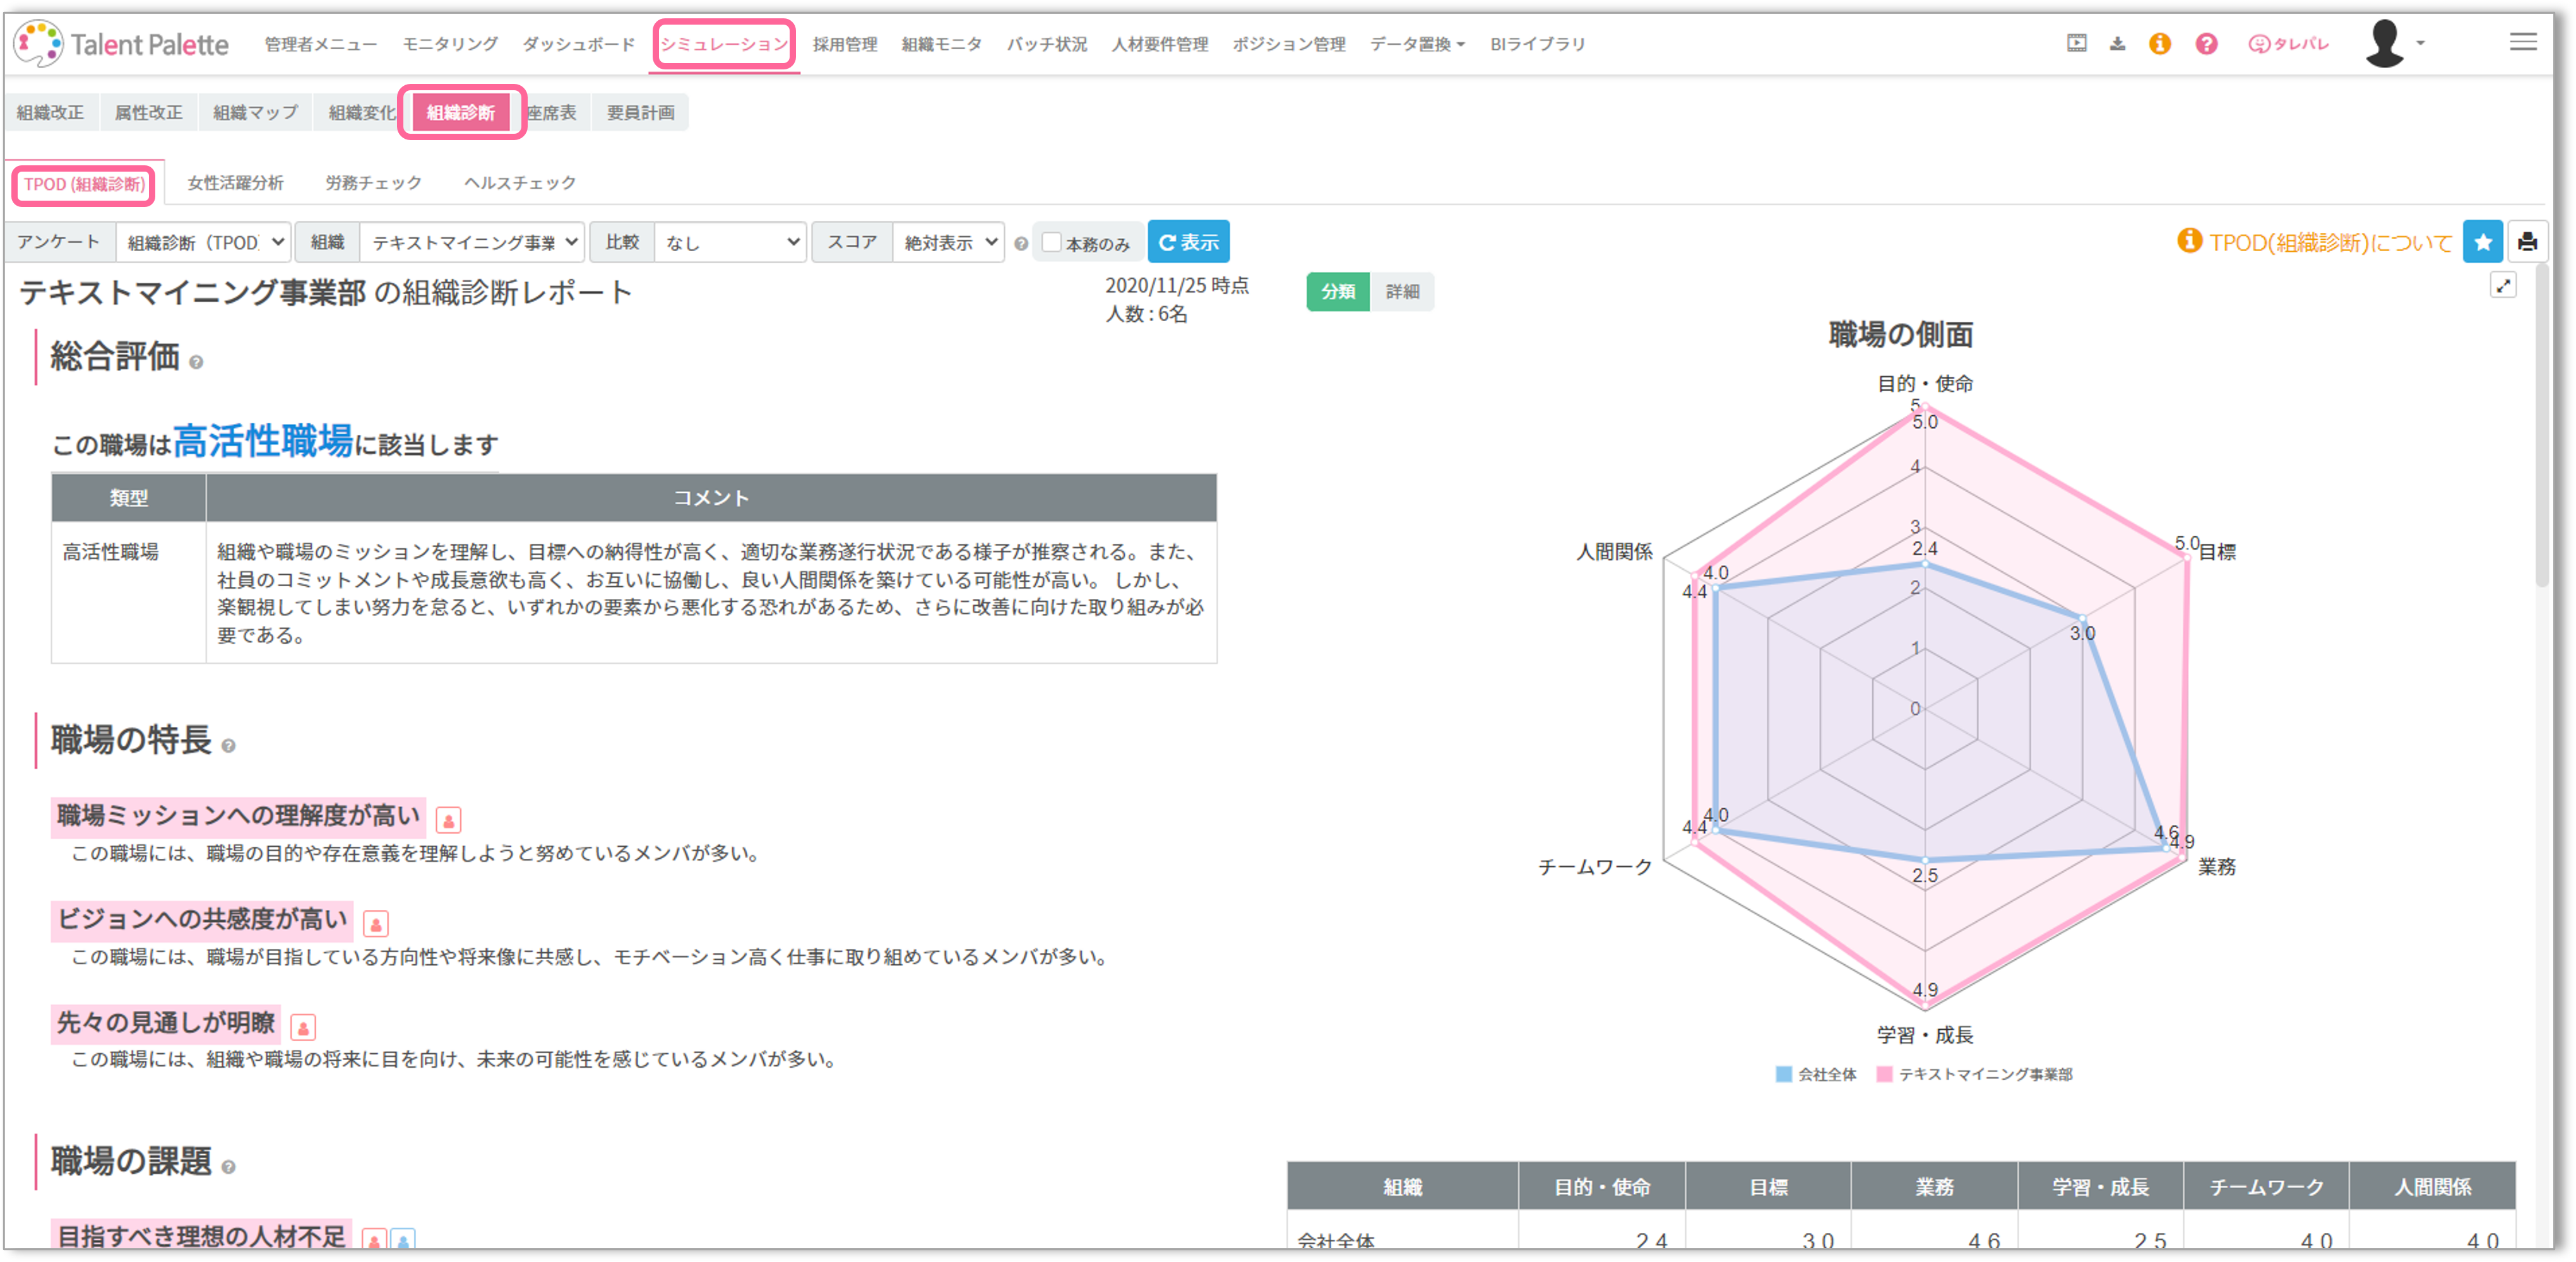Click the download icon in header
Viewport: 2576px width, 1262px height.
click(x=2117, y=44)
